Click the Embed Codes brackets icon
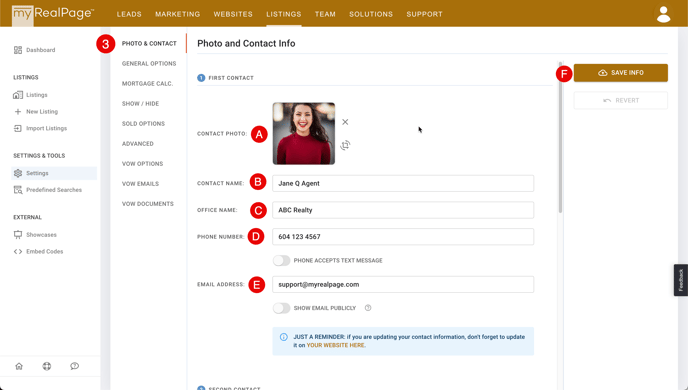Viewport: 688px width, 390px height. click(x=18, y=251)
